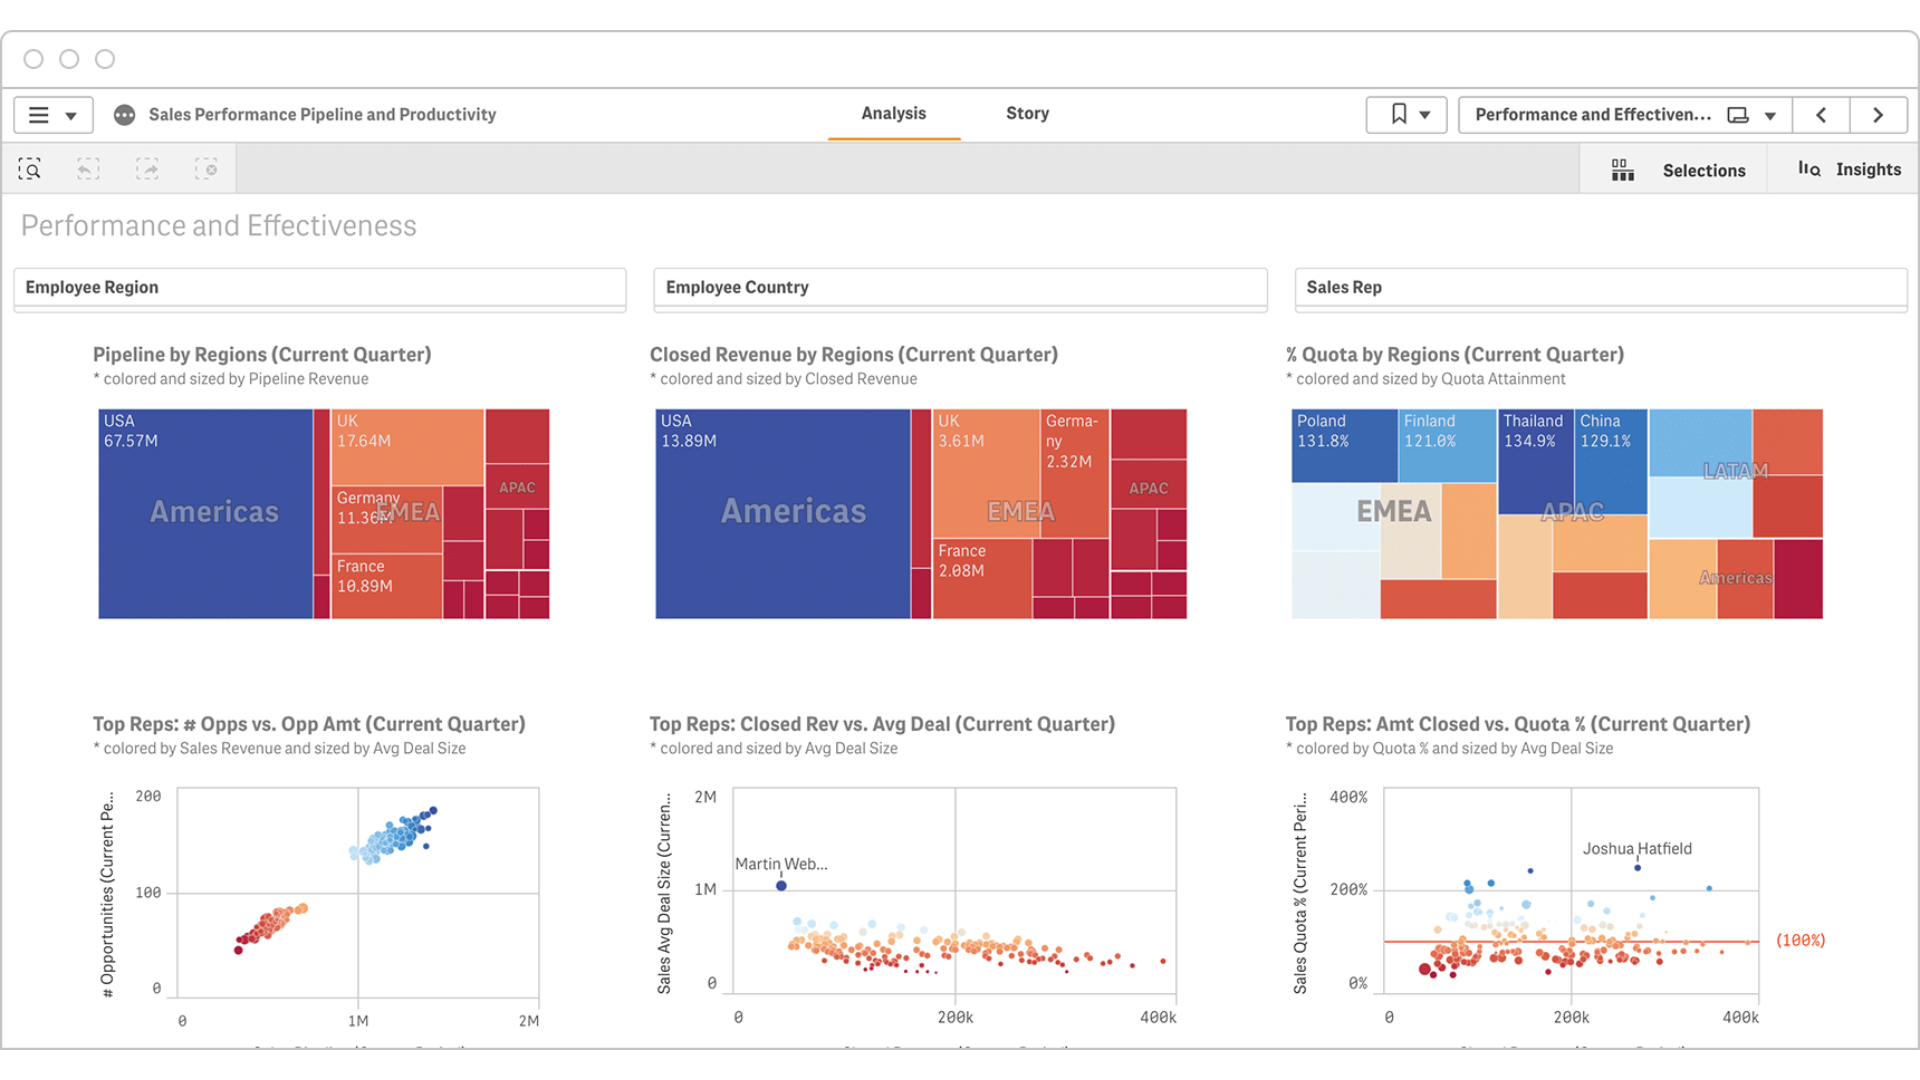
Task: Open the hamburger navigation menu
Action: pyautogui.click(x=39, y=115)
